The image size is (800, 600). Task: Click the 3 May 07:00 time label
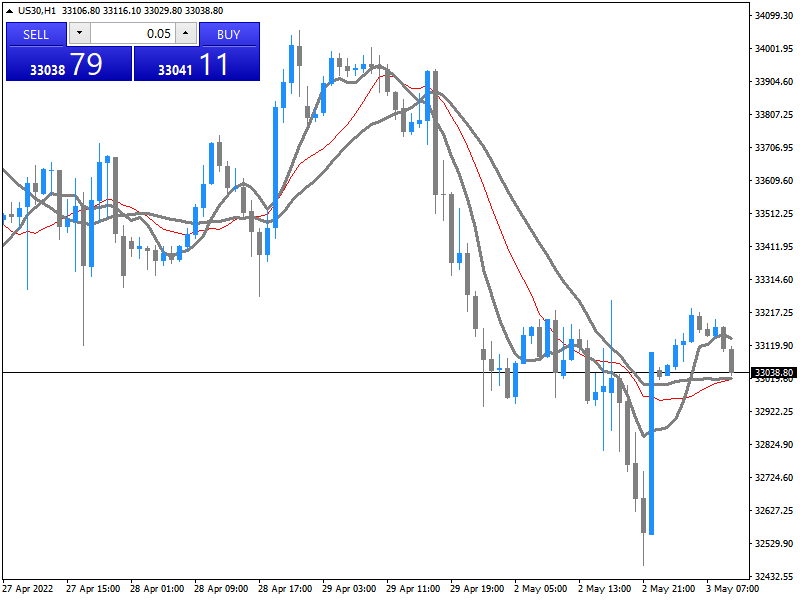coord(733,589)
